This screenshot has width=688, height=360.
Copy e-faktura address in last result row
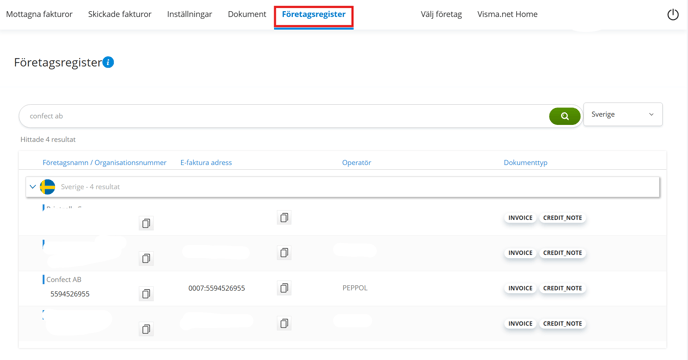pyautogui.click(x=284, y=324)
